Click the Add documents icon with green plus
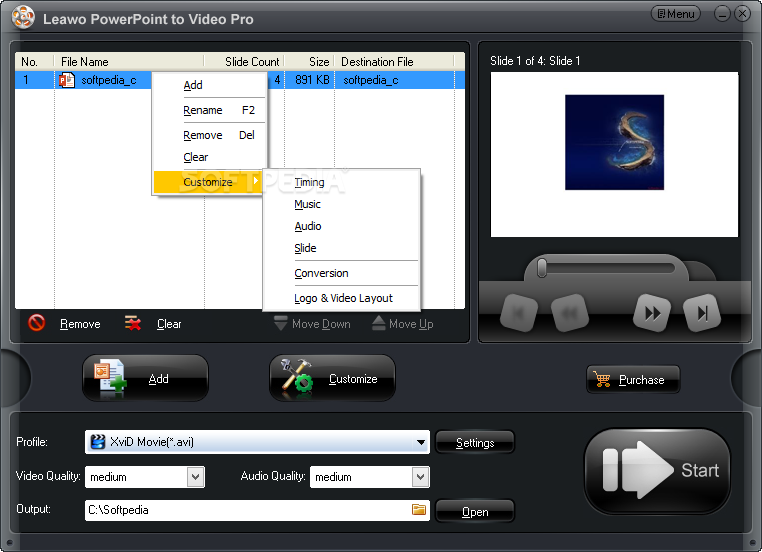The image size is (762, 552). (110, 378)
